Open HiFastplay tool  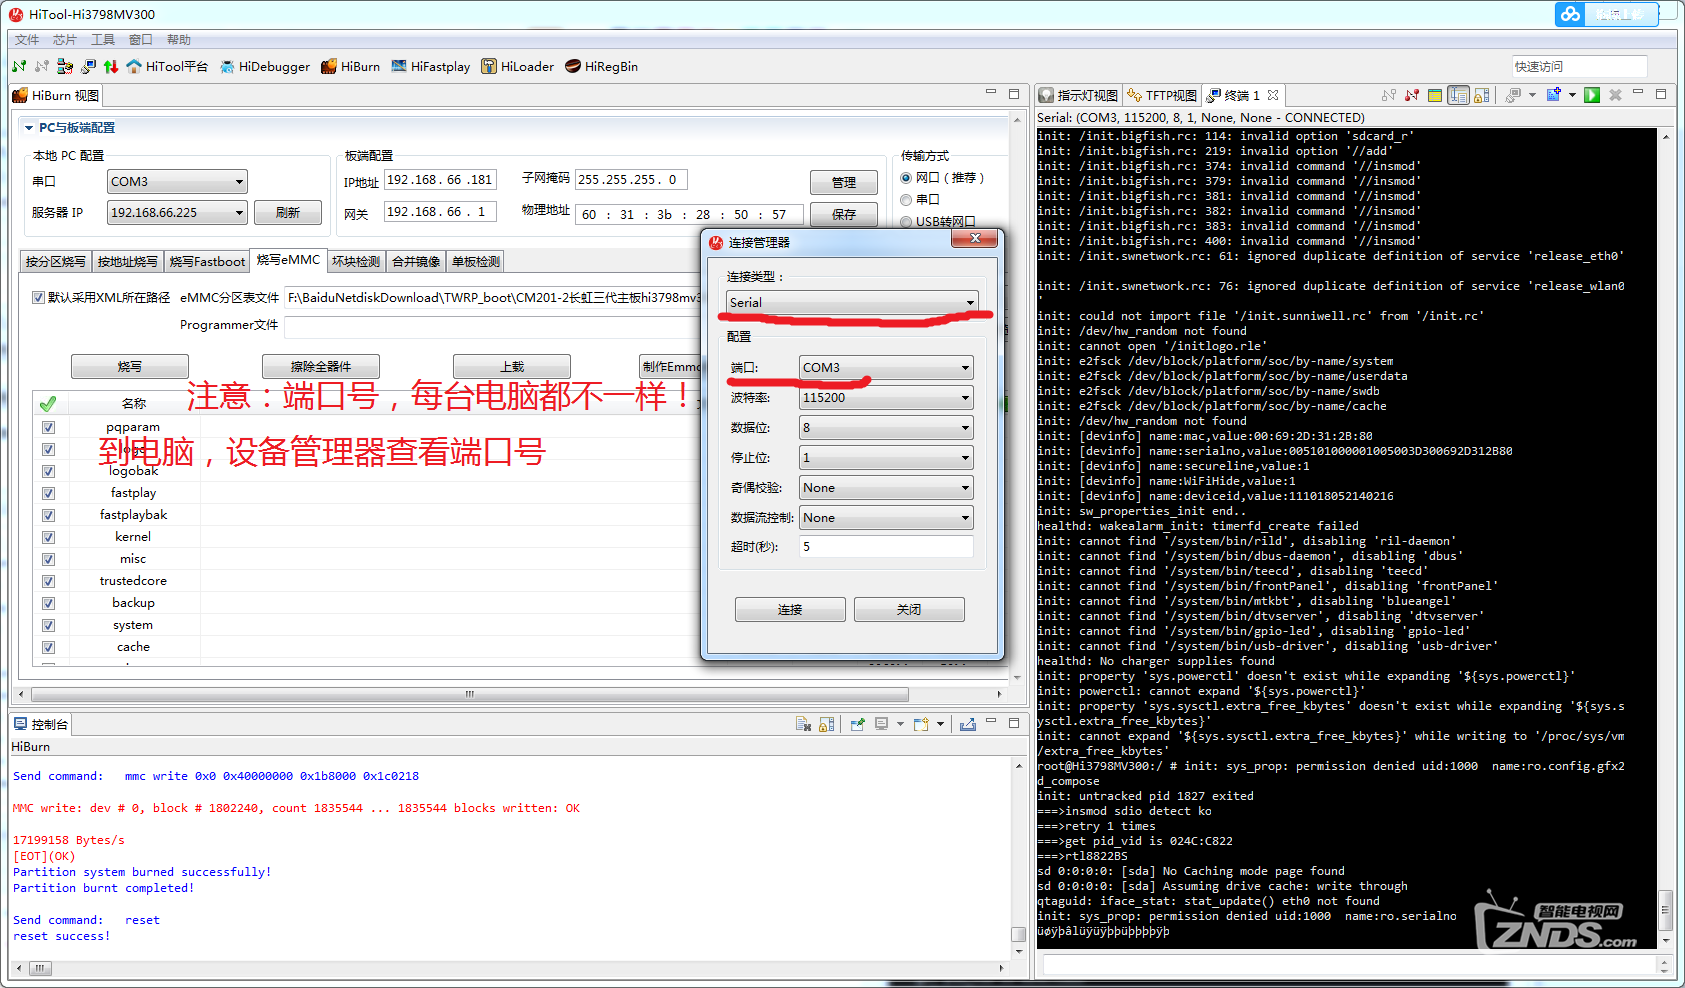click(x=430, y=66)
